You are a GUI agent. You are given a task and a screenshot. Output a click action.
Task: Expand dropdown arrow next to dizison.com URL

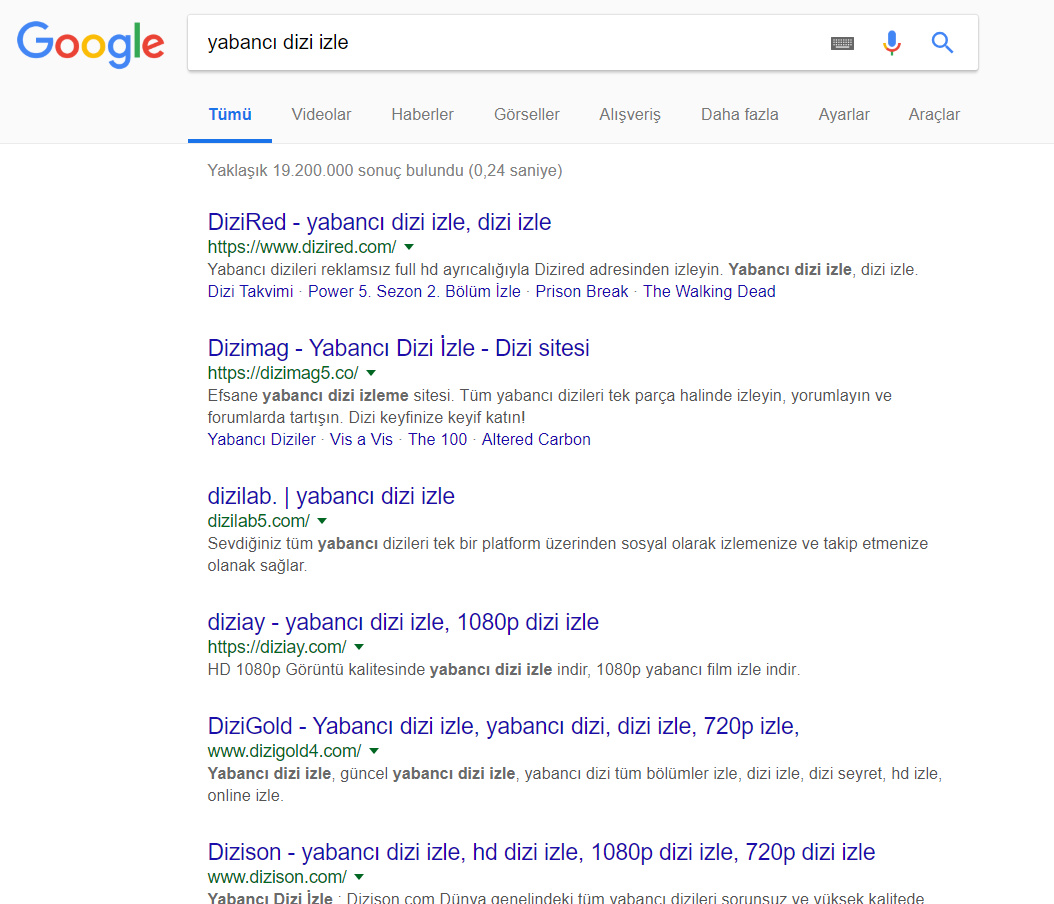(x=359, y=876)
